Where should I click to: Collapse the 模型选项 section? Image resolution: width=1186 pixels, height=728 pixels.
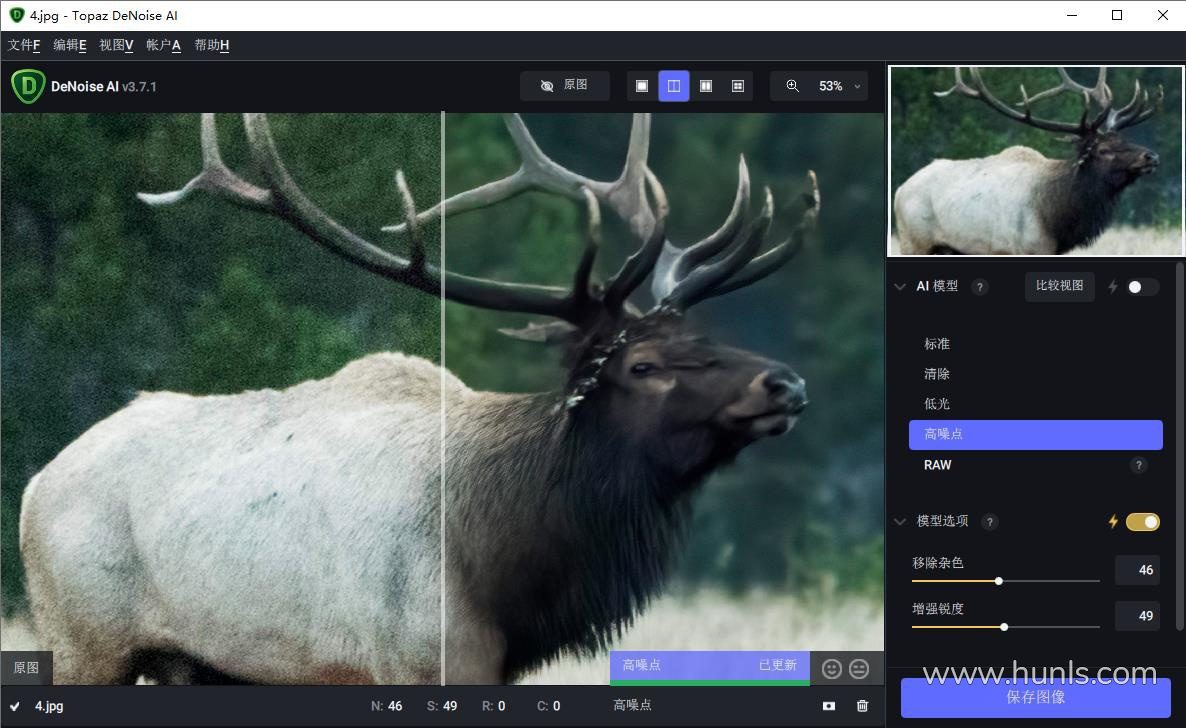(x=900, y=522)
